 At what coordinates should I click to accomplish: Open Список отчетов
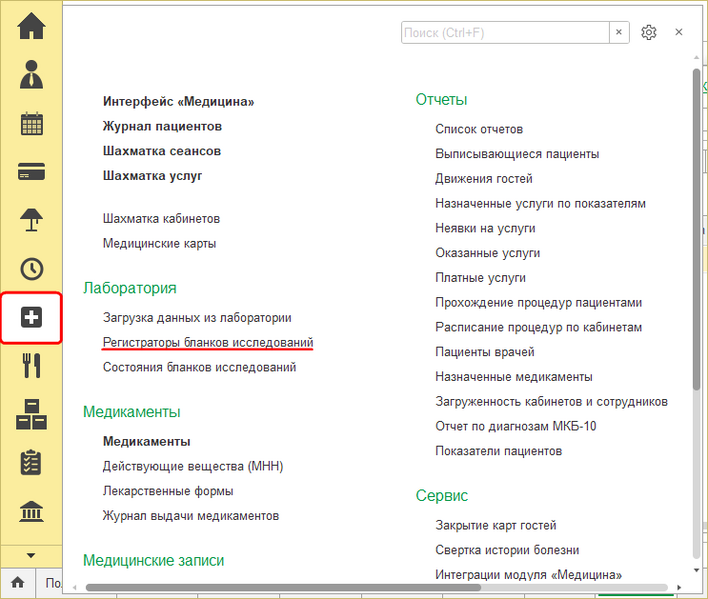(x=479, y=129)
